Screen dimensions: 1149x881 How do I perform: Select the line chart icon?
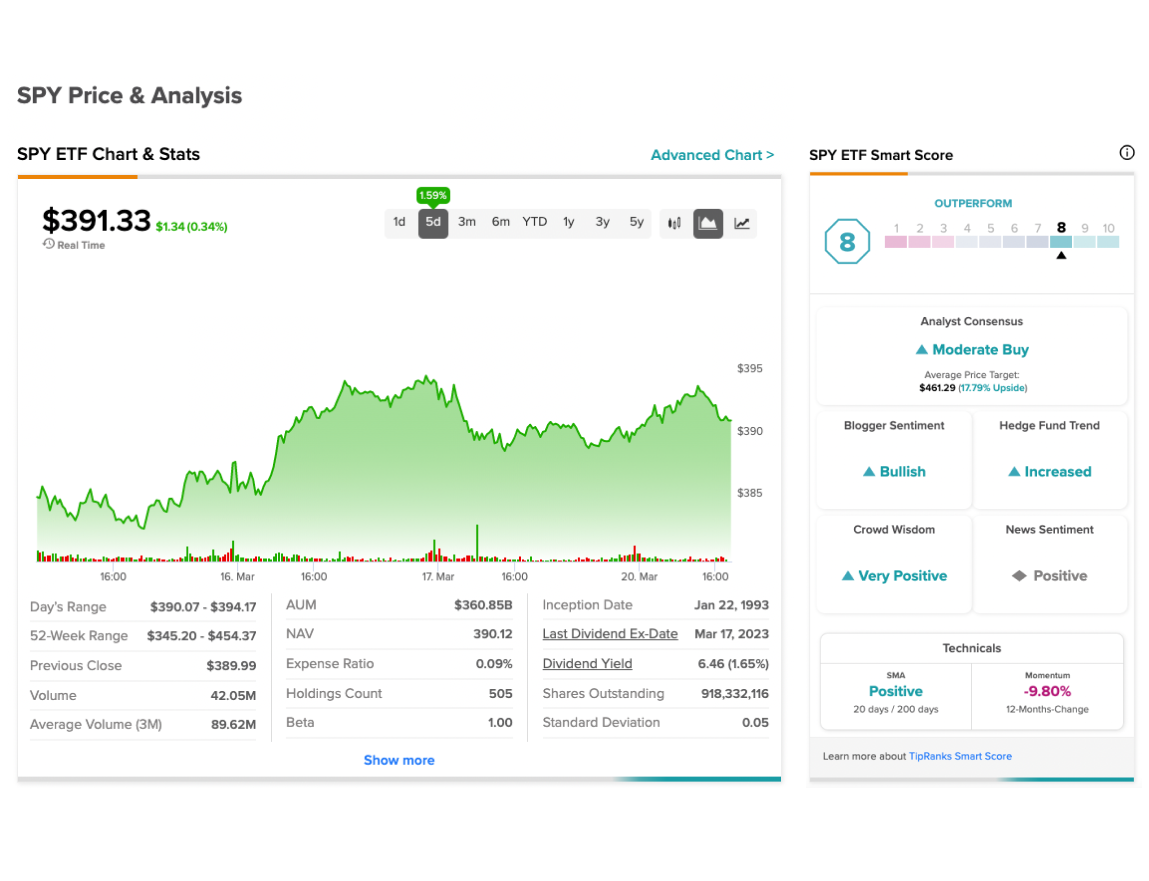[x=742, y=223]
